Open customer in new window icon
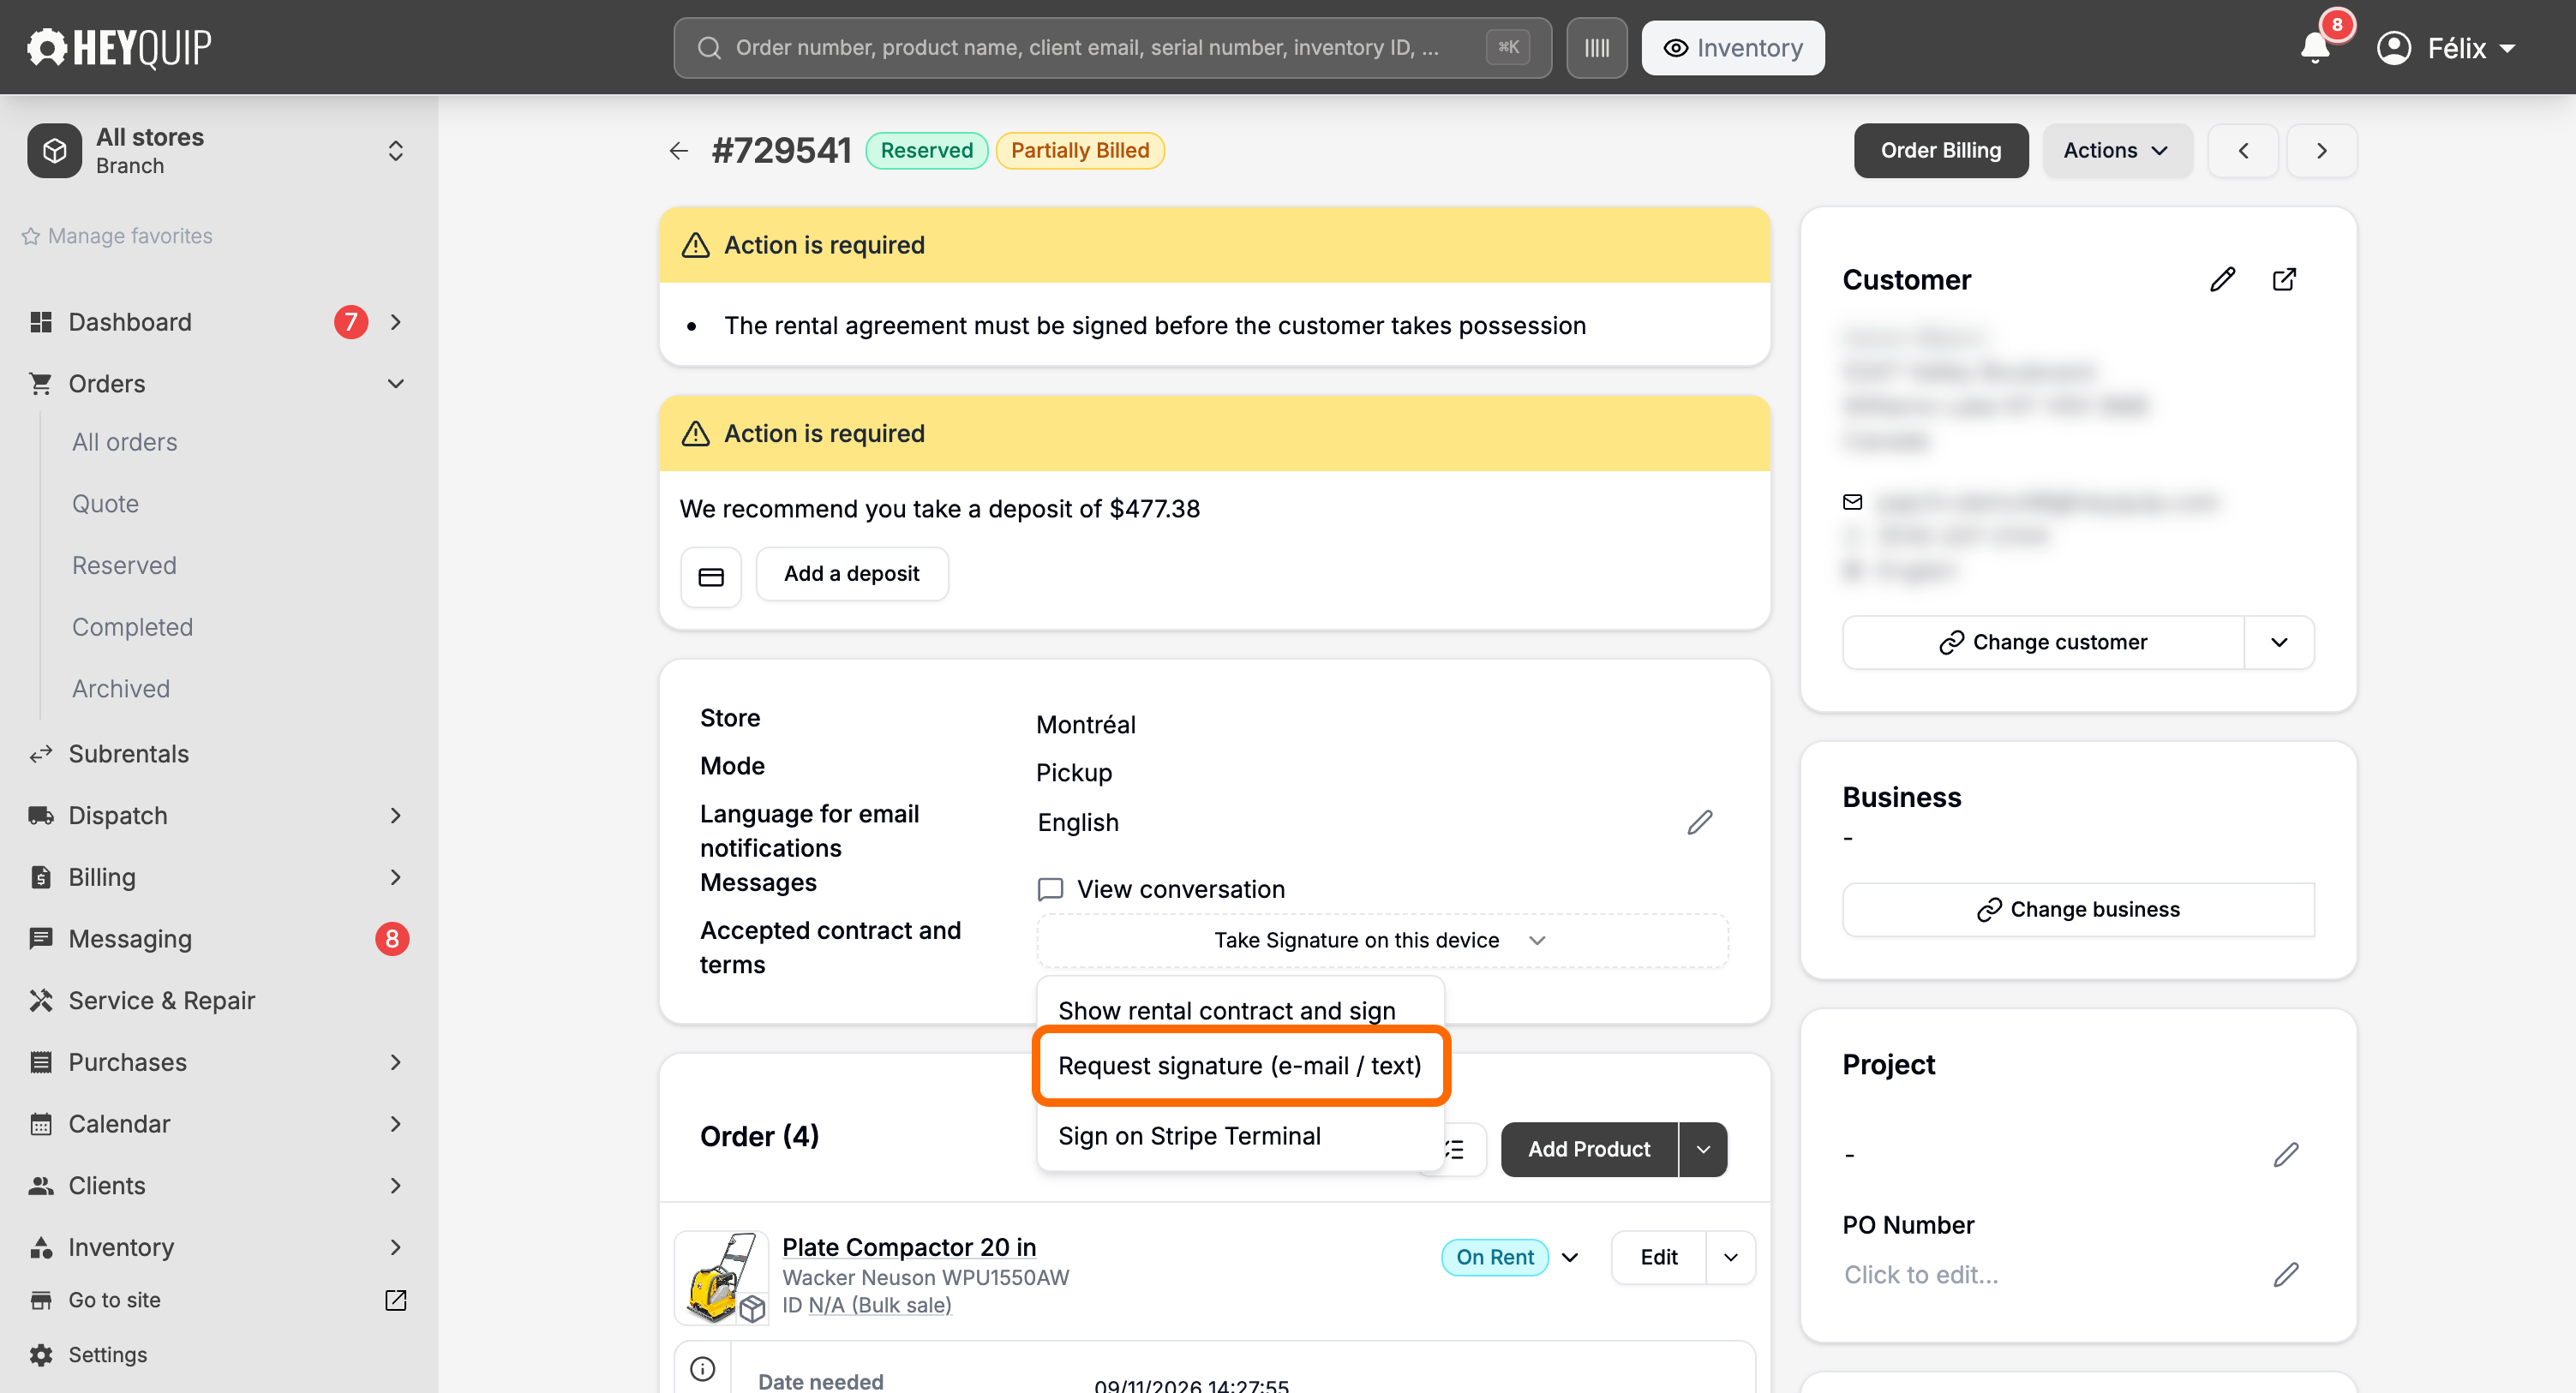This screenshot has width=2576, height=1393. (x=2284, y=279)
